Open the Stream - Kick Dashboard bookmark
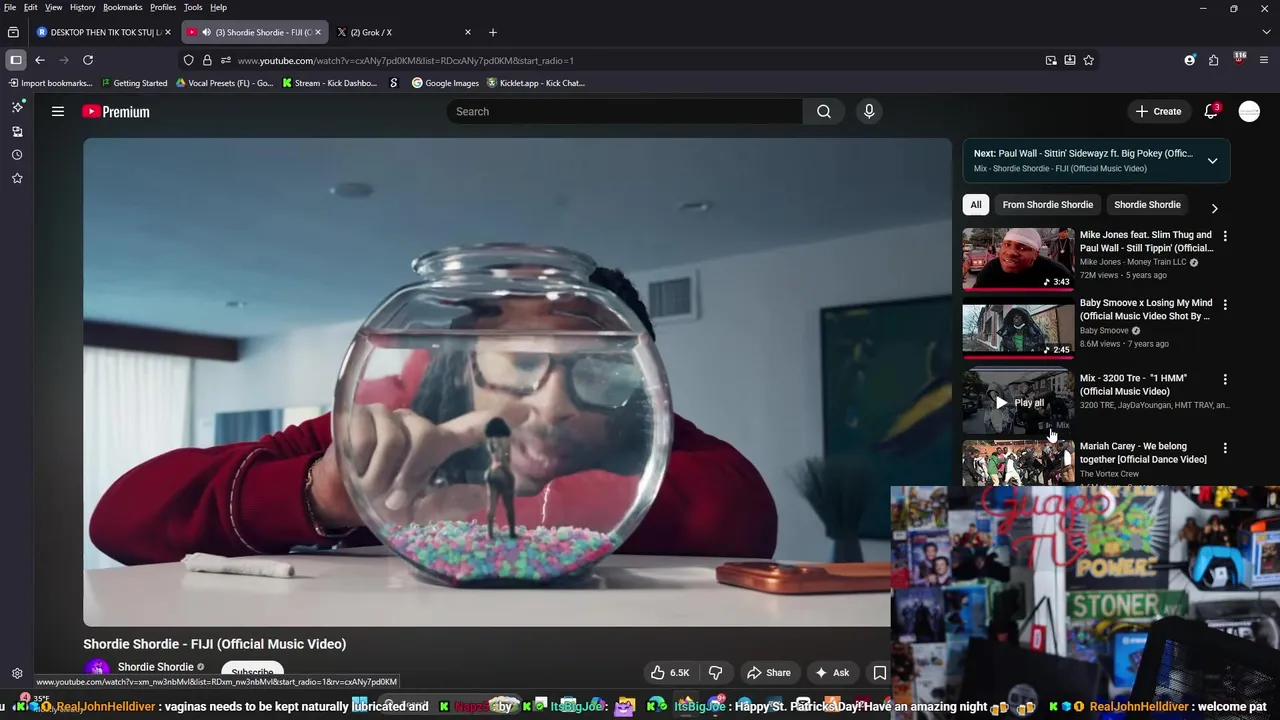The height and width of the screenshot is (720, 1280). click(329, 83)
